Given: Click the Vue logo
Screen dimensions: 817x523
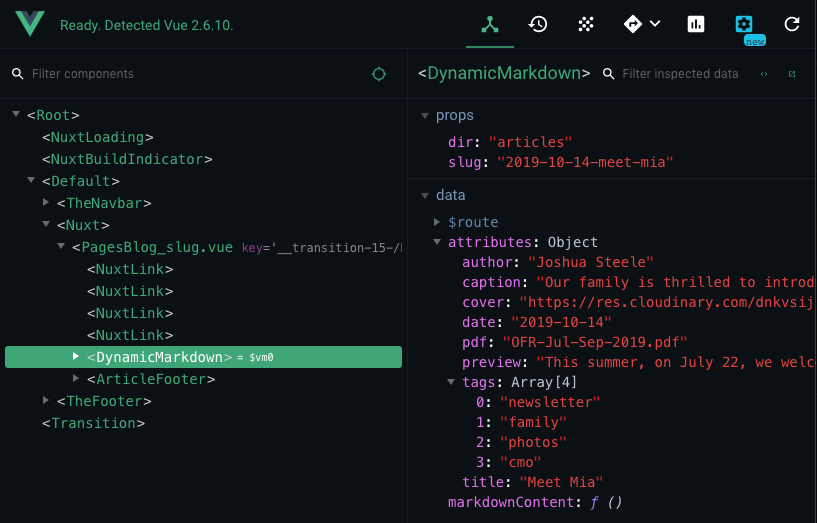Looking at the screenshot, I should (x=30, y=24).
